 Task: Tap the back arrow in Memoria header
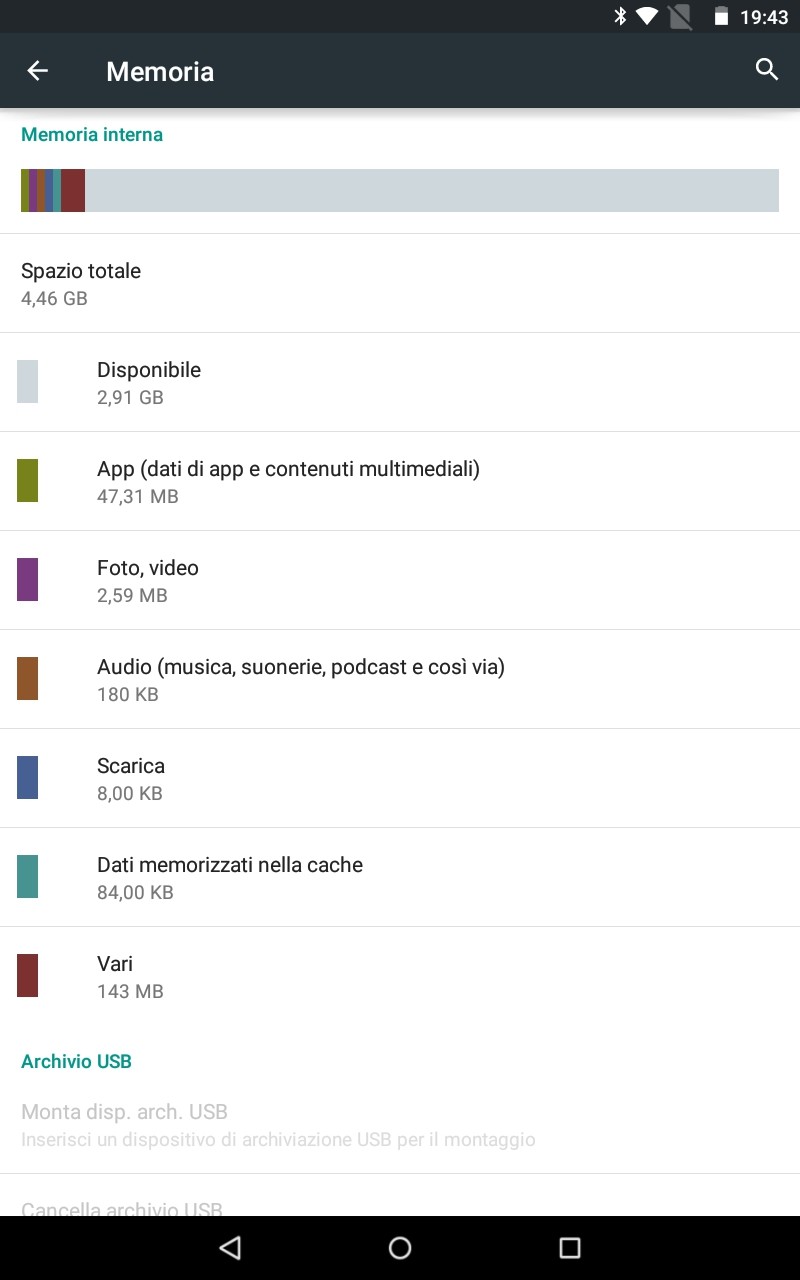(x=37, y=71)
